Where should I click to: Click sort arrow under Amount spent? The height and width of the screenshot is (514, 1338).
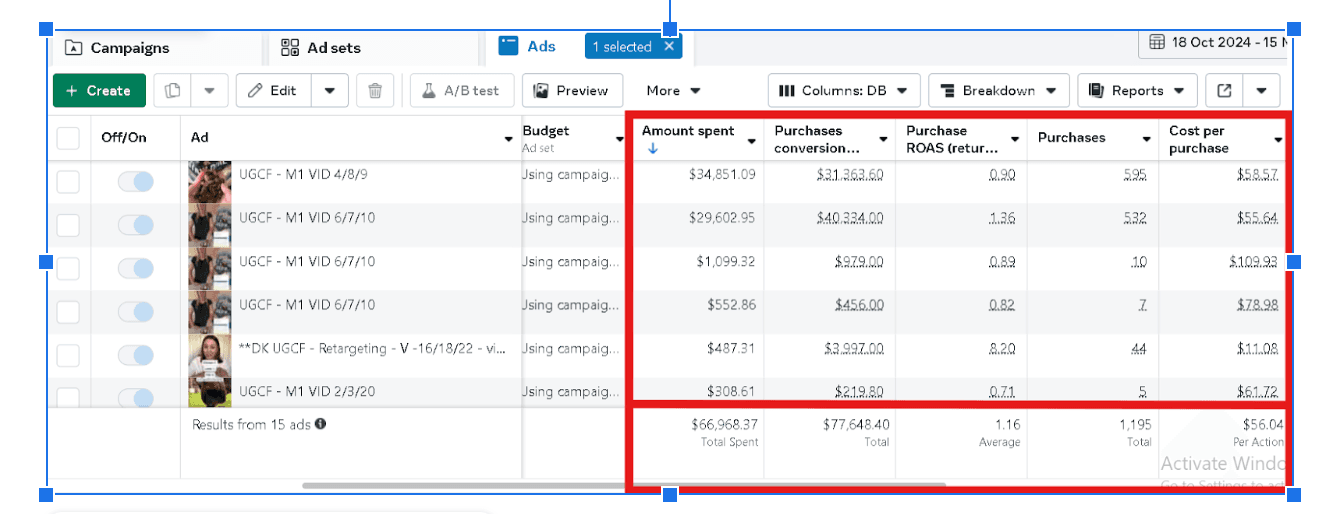coord(651,149)
